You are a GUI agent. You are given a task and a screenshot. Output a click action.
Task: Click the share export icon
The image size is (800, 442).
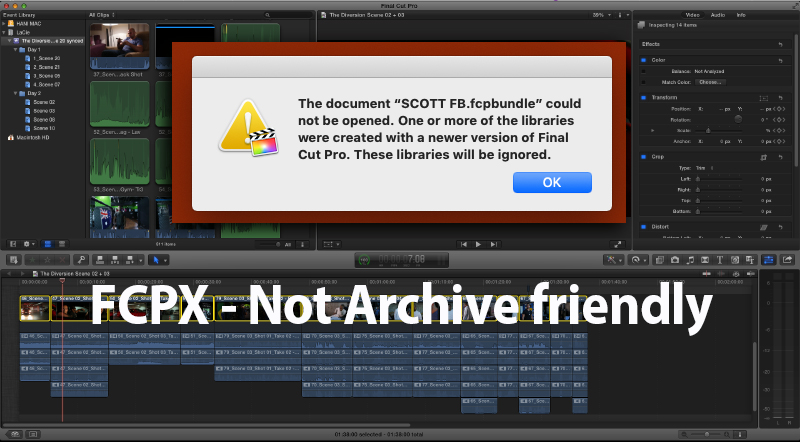click(x=787, y=260)
